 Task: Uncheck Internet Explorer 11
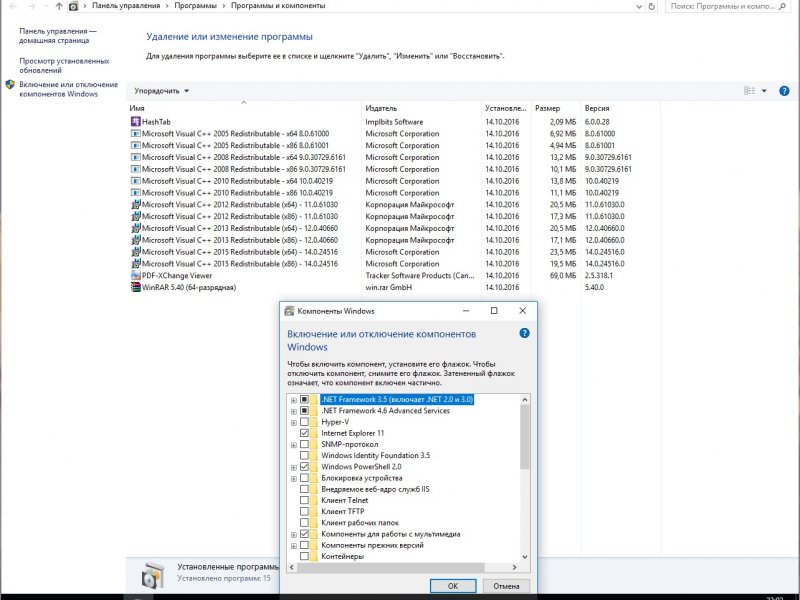(304, 433)
